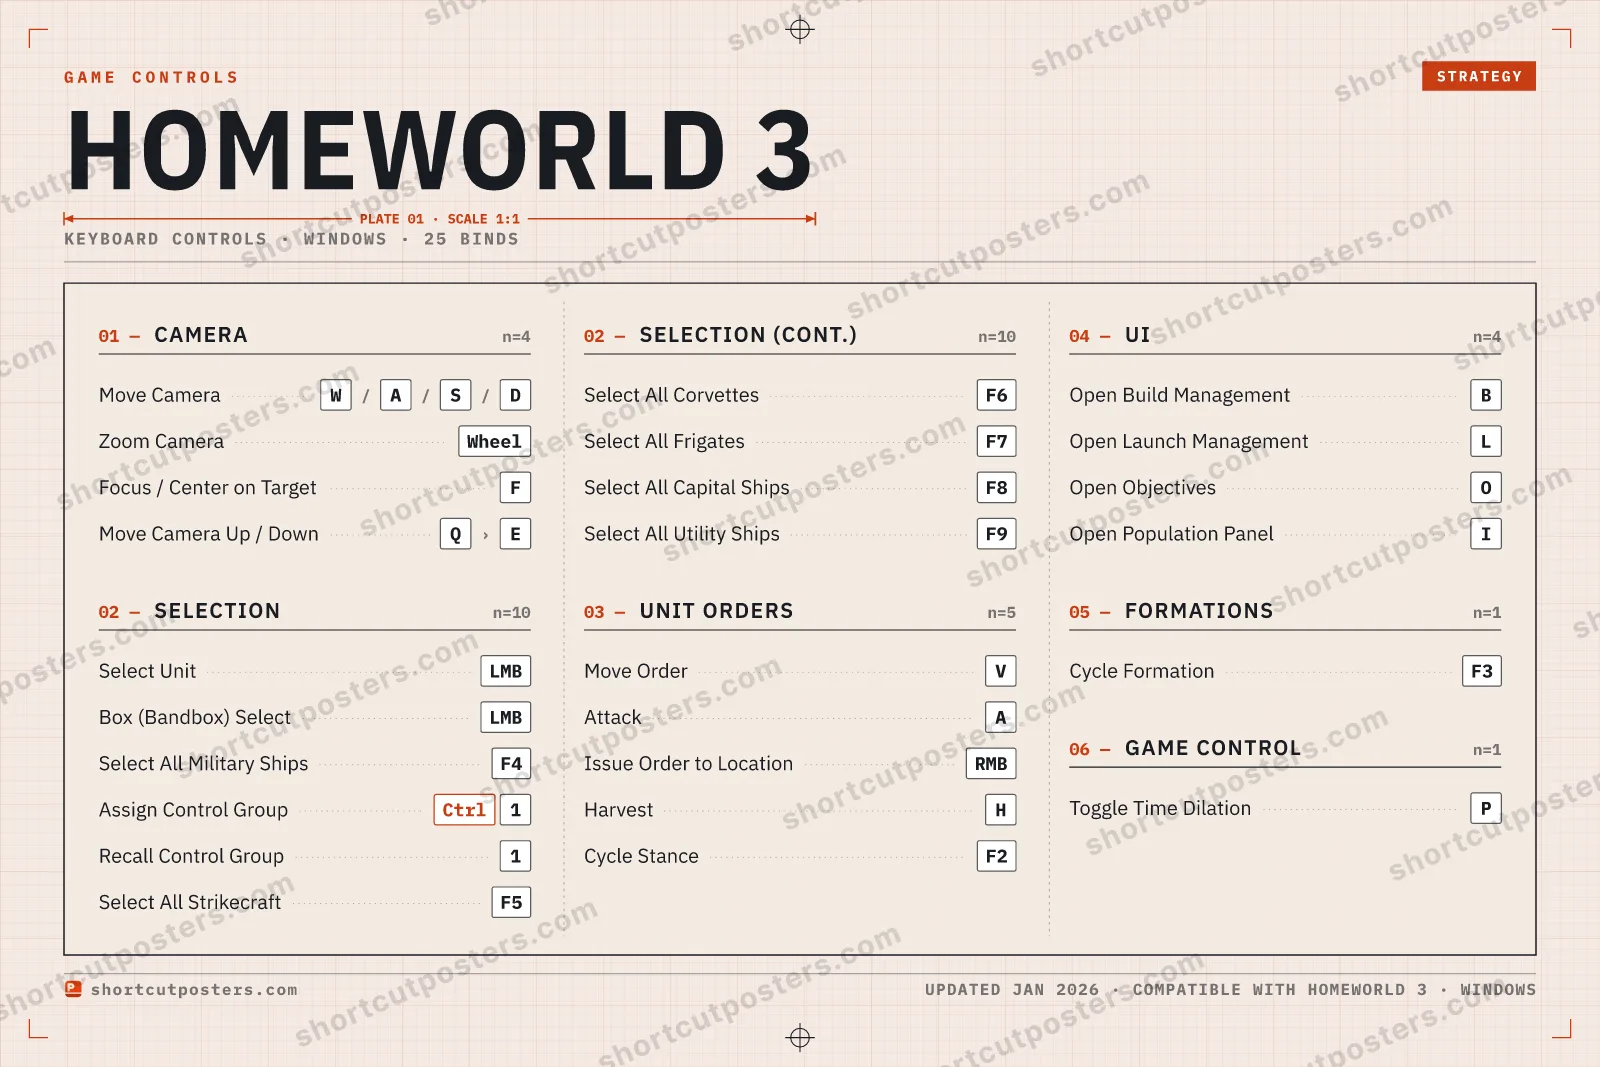Select the Wheel keycap for Zoom Camera
This screenshot has width=1600, height=1067.
pyautogui.click(x=494, y=441)
